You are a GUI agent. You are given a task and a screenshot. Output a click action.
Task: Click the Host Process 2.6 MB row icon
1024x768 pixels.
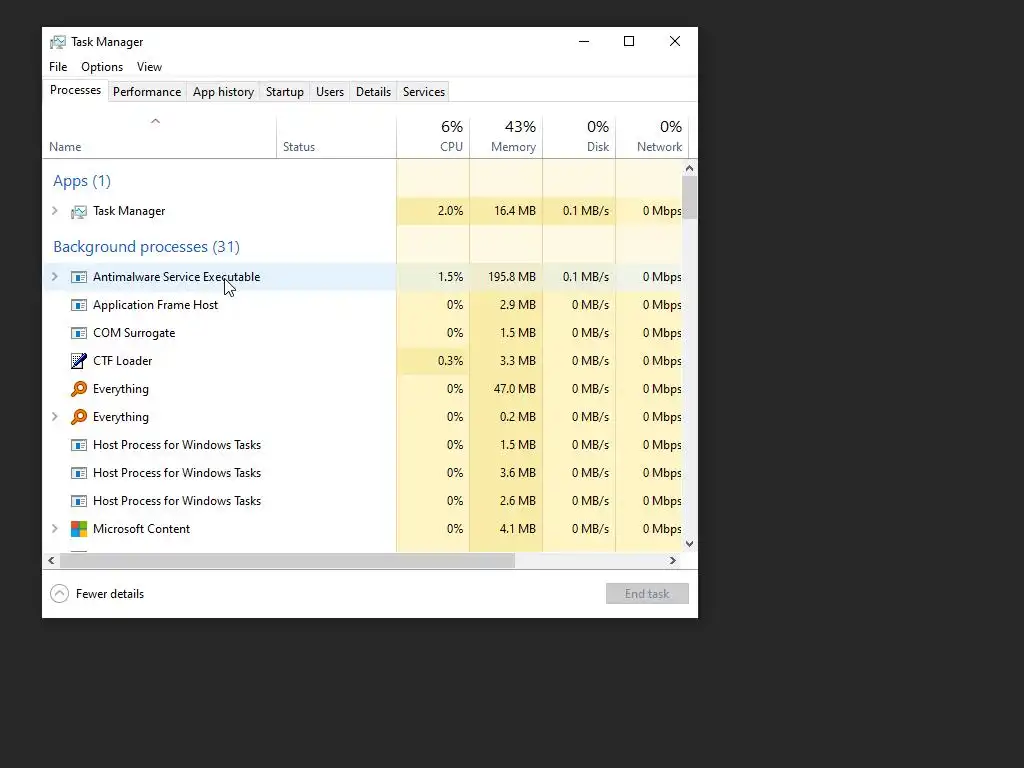click(x=78, y=501)
